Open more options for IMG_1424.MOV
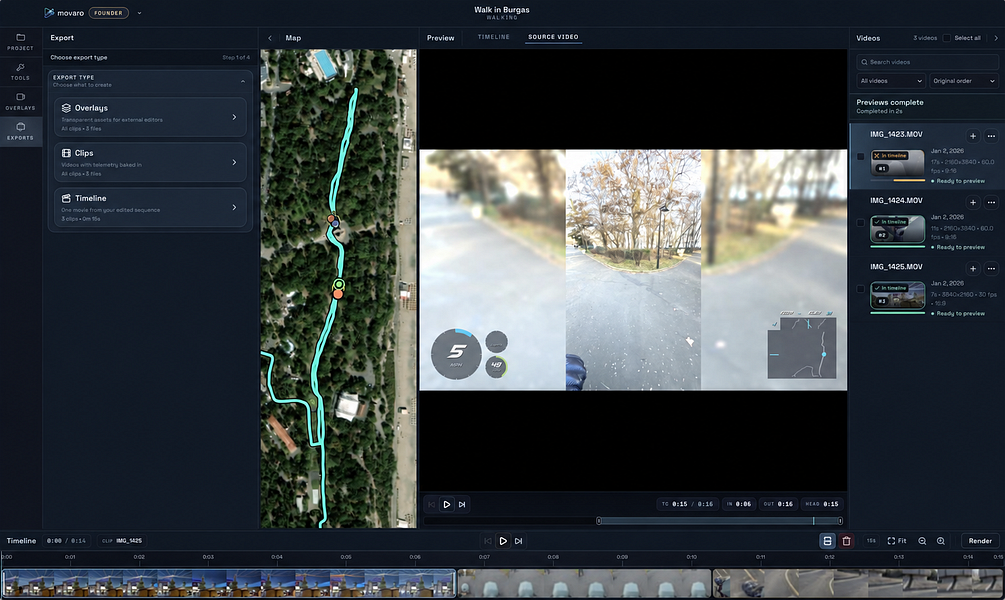 [992, 203]
